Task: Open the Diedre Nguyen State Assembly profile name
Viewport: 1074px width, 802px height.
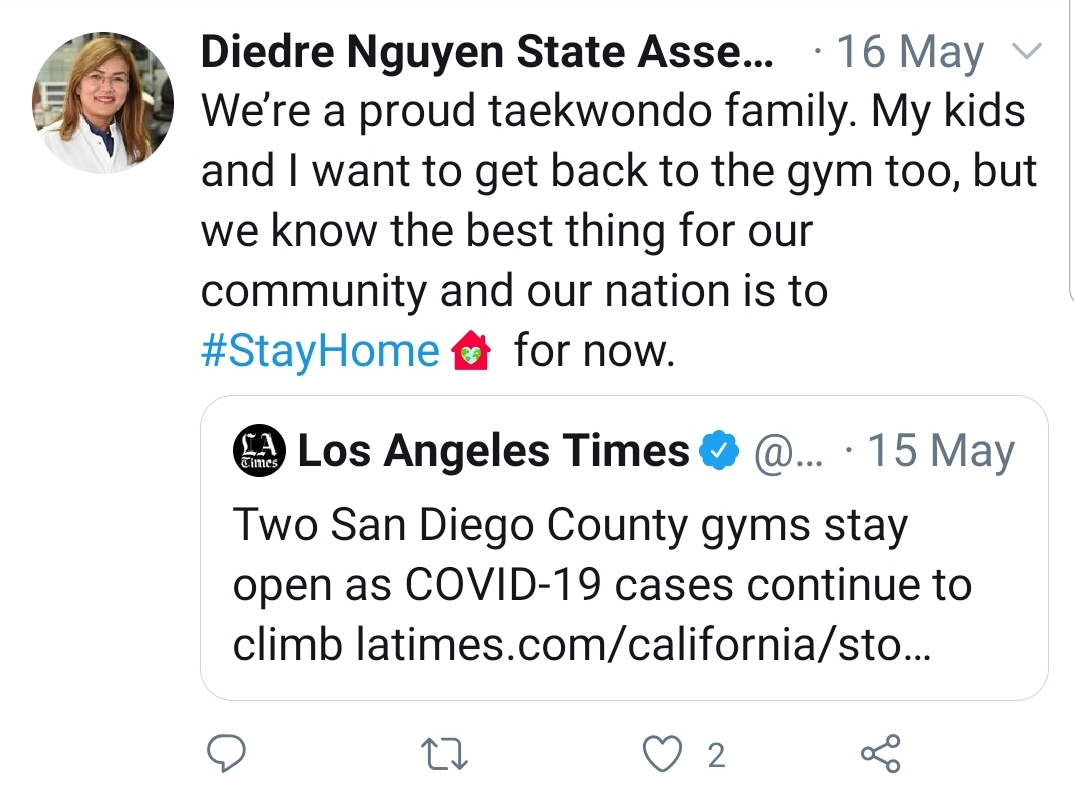Action: pos(486,52)
